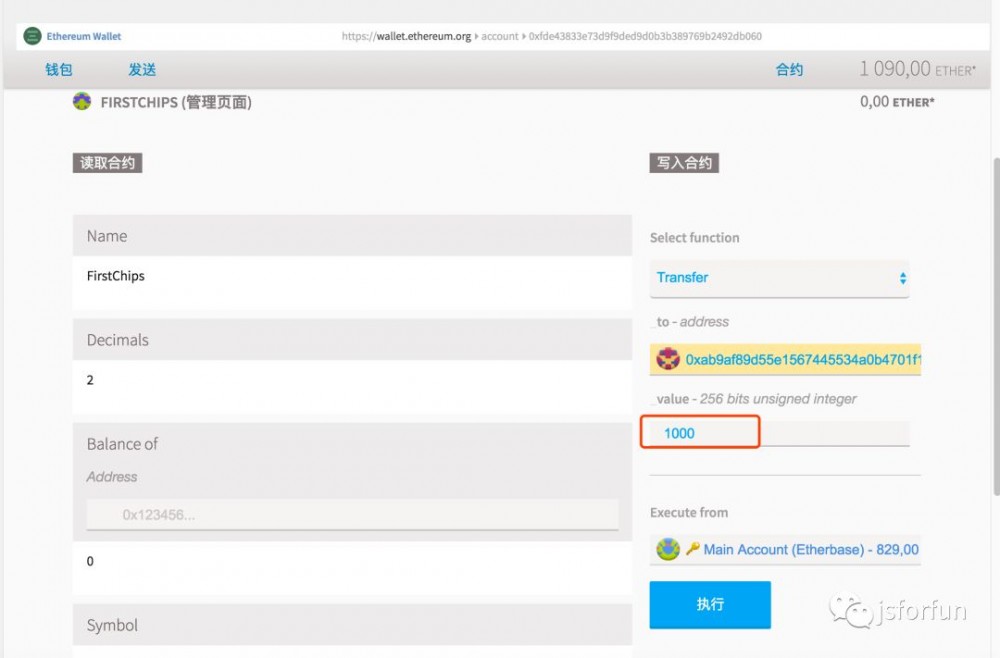Click the stepper arrows on the Transfer selector
The height and width of the screenshot is (658, 1000).
click(x=901, y=277)
